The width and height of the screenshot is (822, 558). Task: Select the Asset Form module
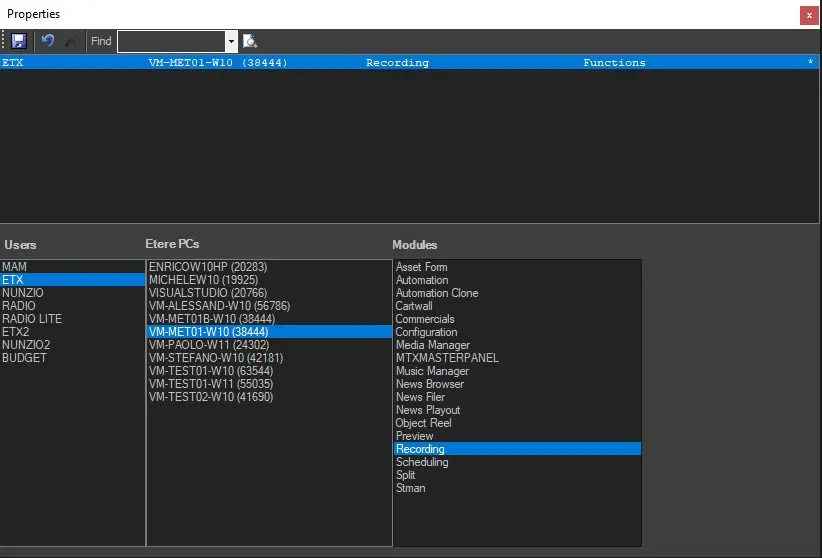(421, 267)
